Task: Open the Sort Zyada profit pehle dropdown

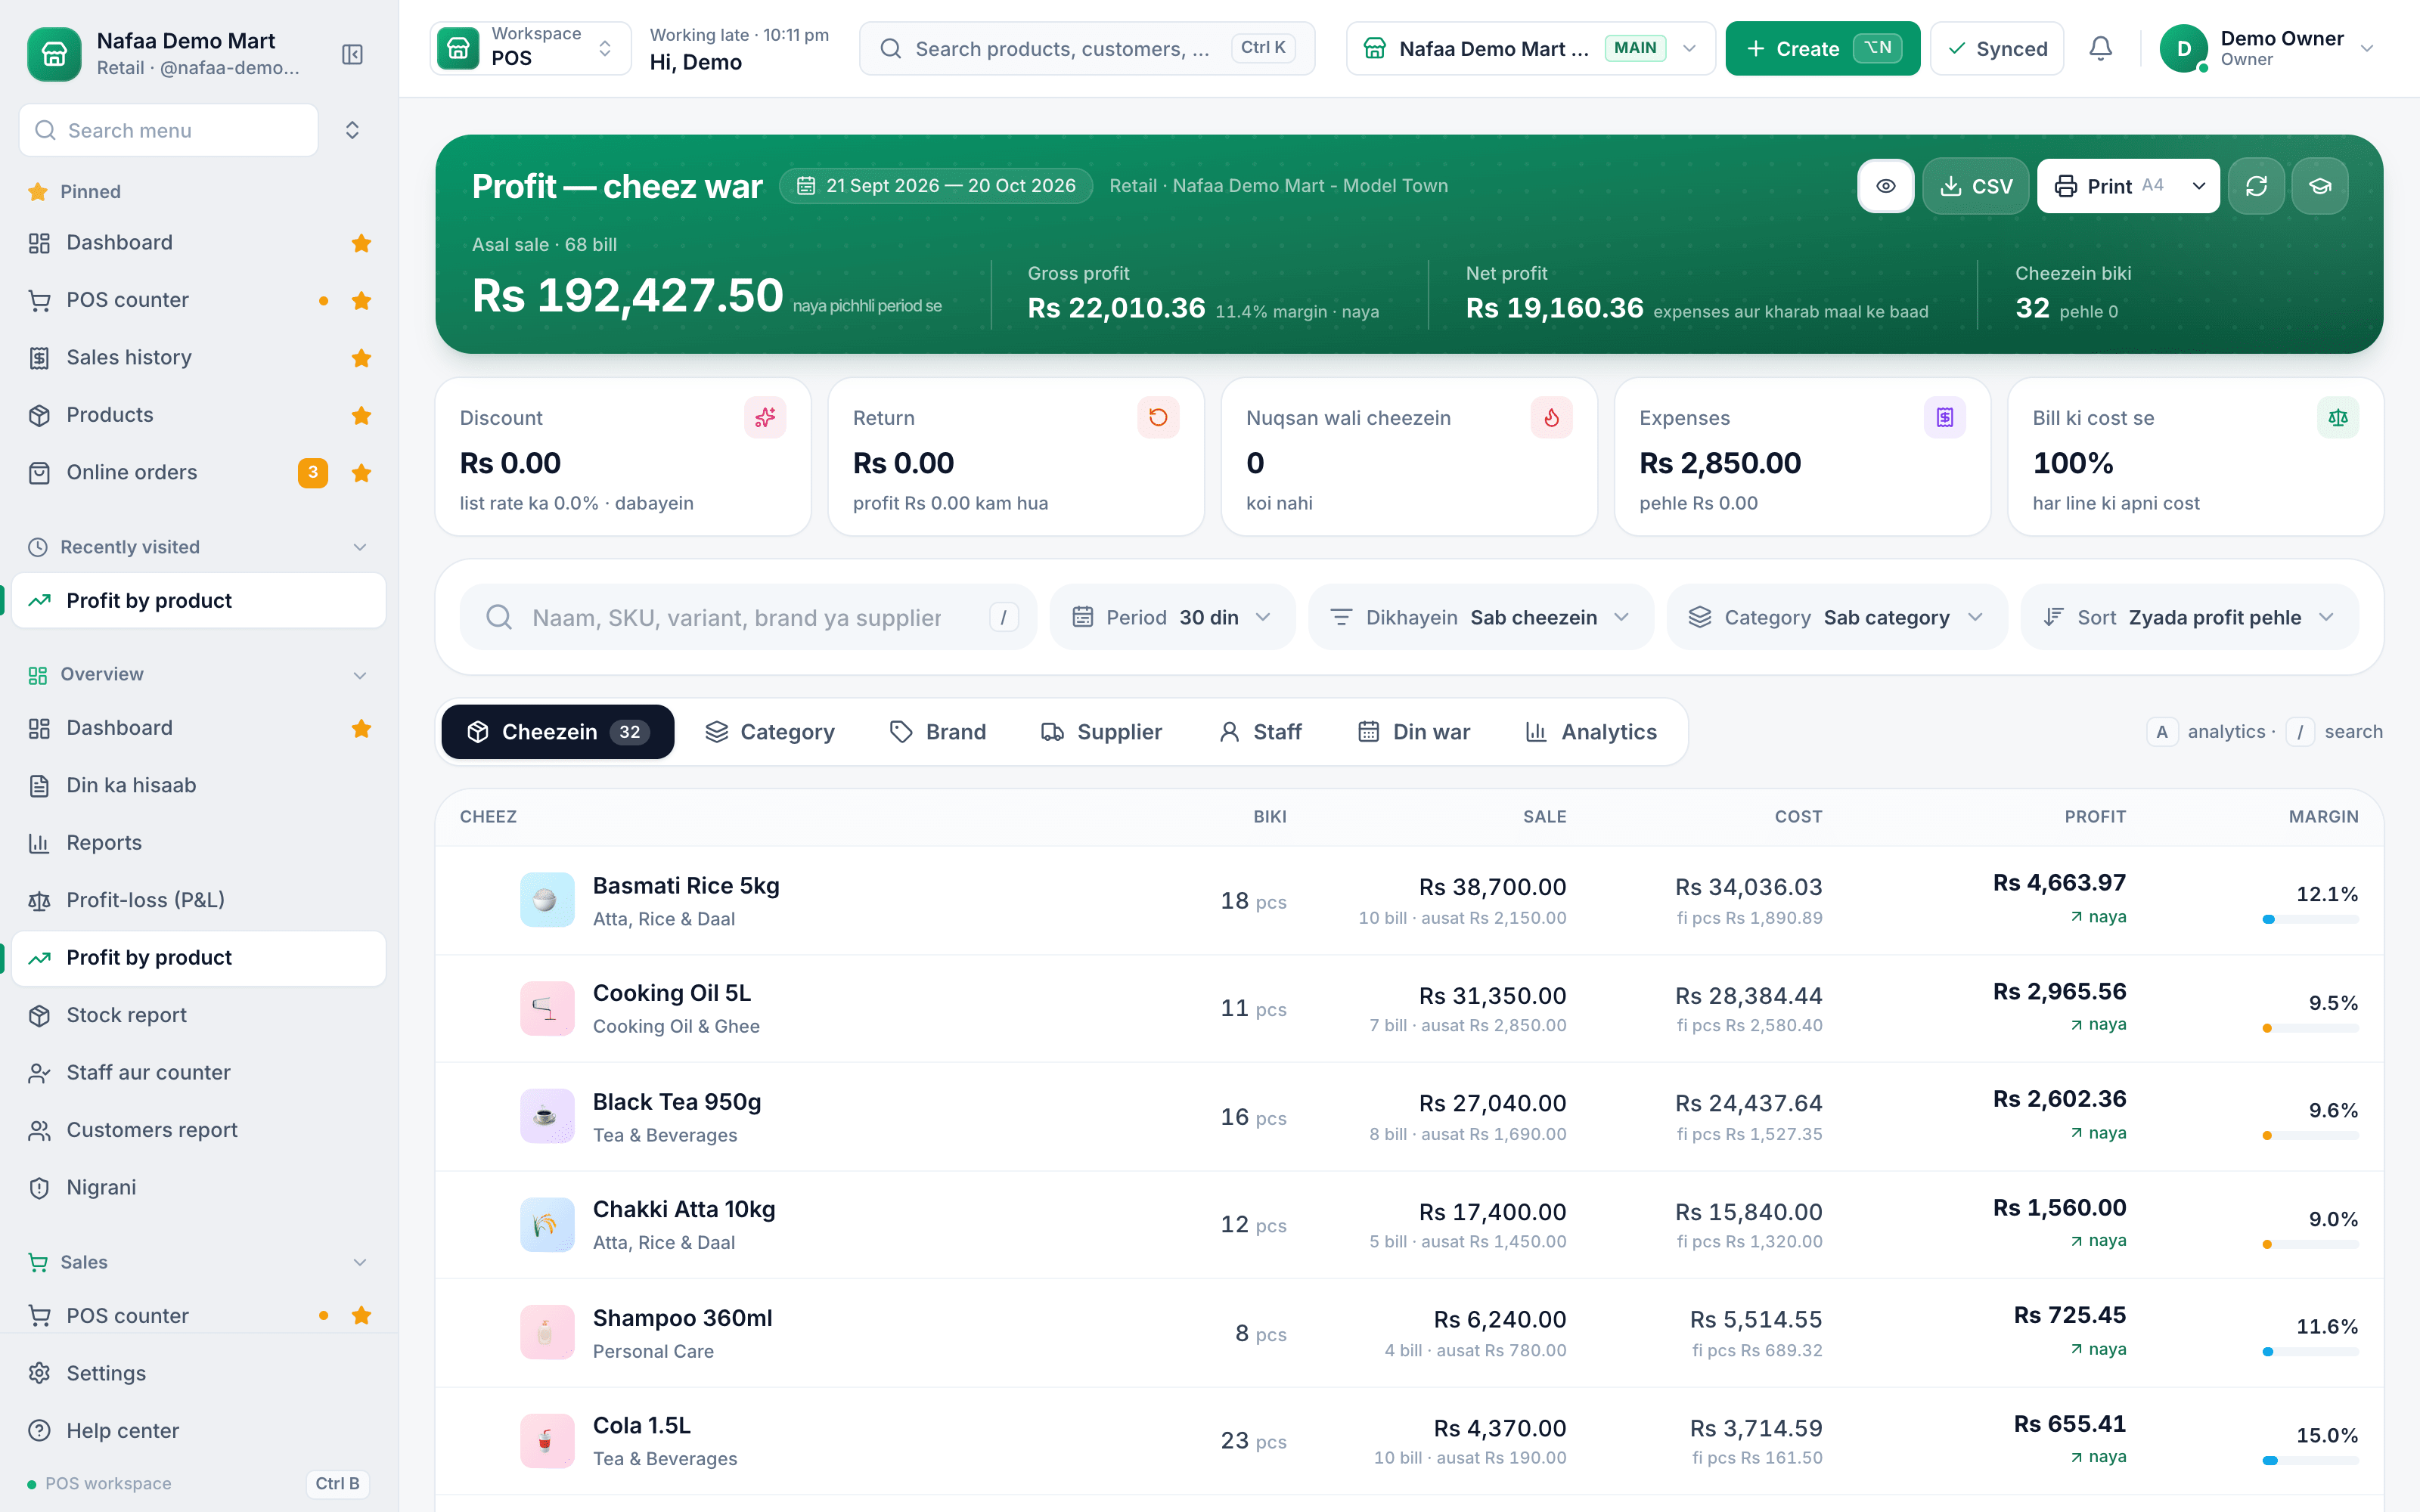Action: tap(2189, 617)
